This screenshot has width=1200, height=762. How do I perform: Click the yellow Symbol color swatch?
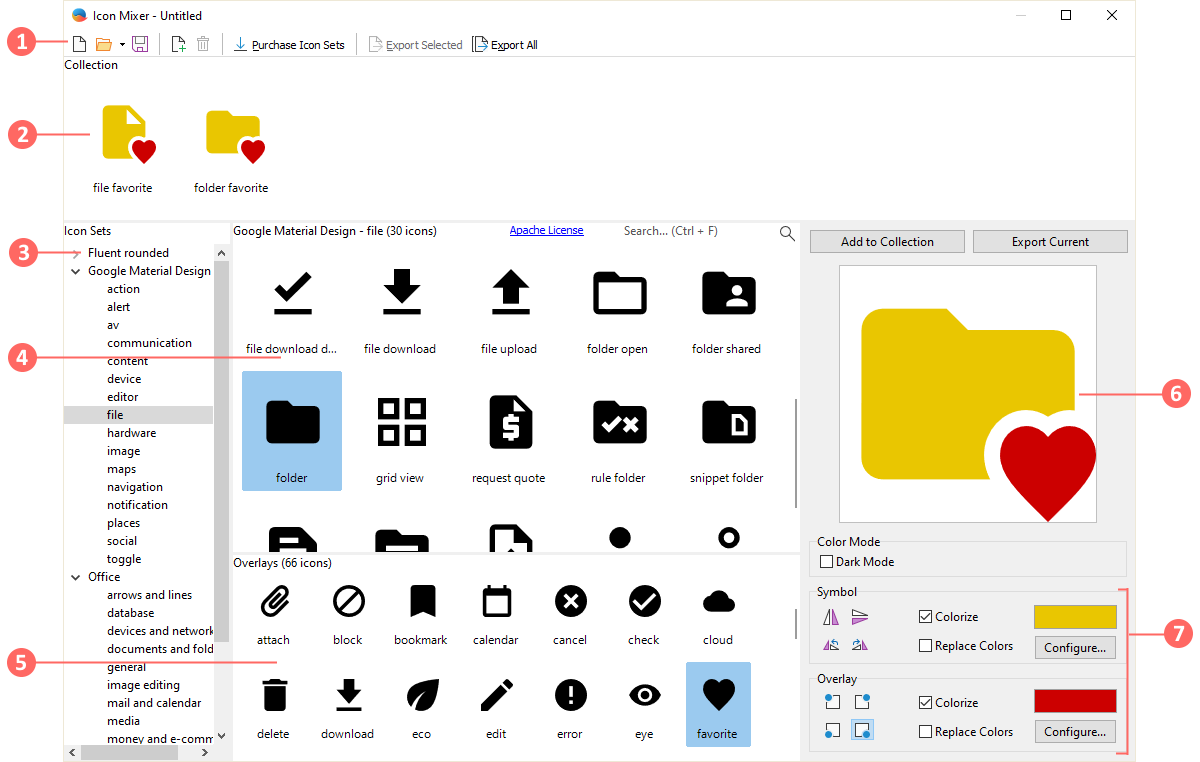pyautogui.click(x=1075, y=617)
